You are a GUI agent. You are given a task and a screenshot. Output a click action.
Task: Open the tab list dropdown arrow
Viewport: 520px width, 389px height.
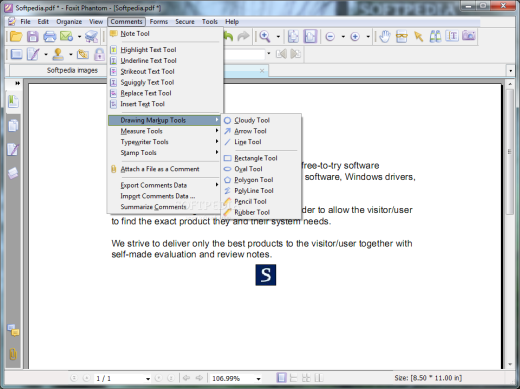[x=510, y=71]
